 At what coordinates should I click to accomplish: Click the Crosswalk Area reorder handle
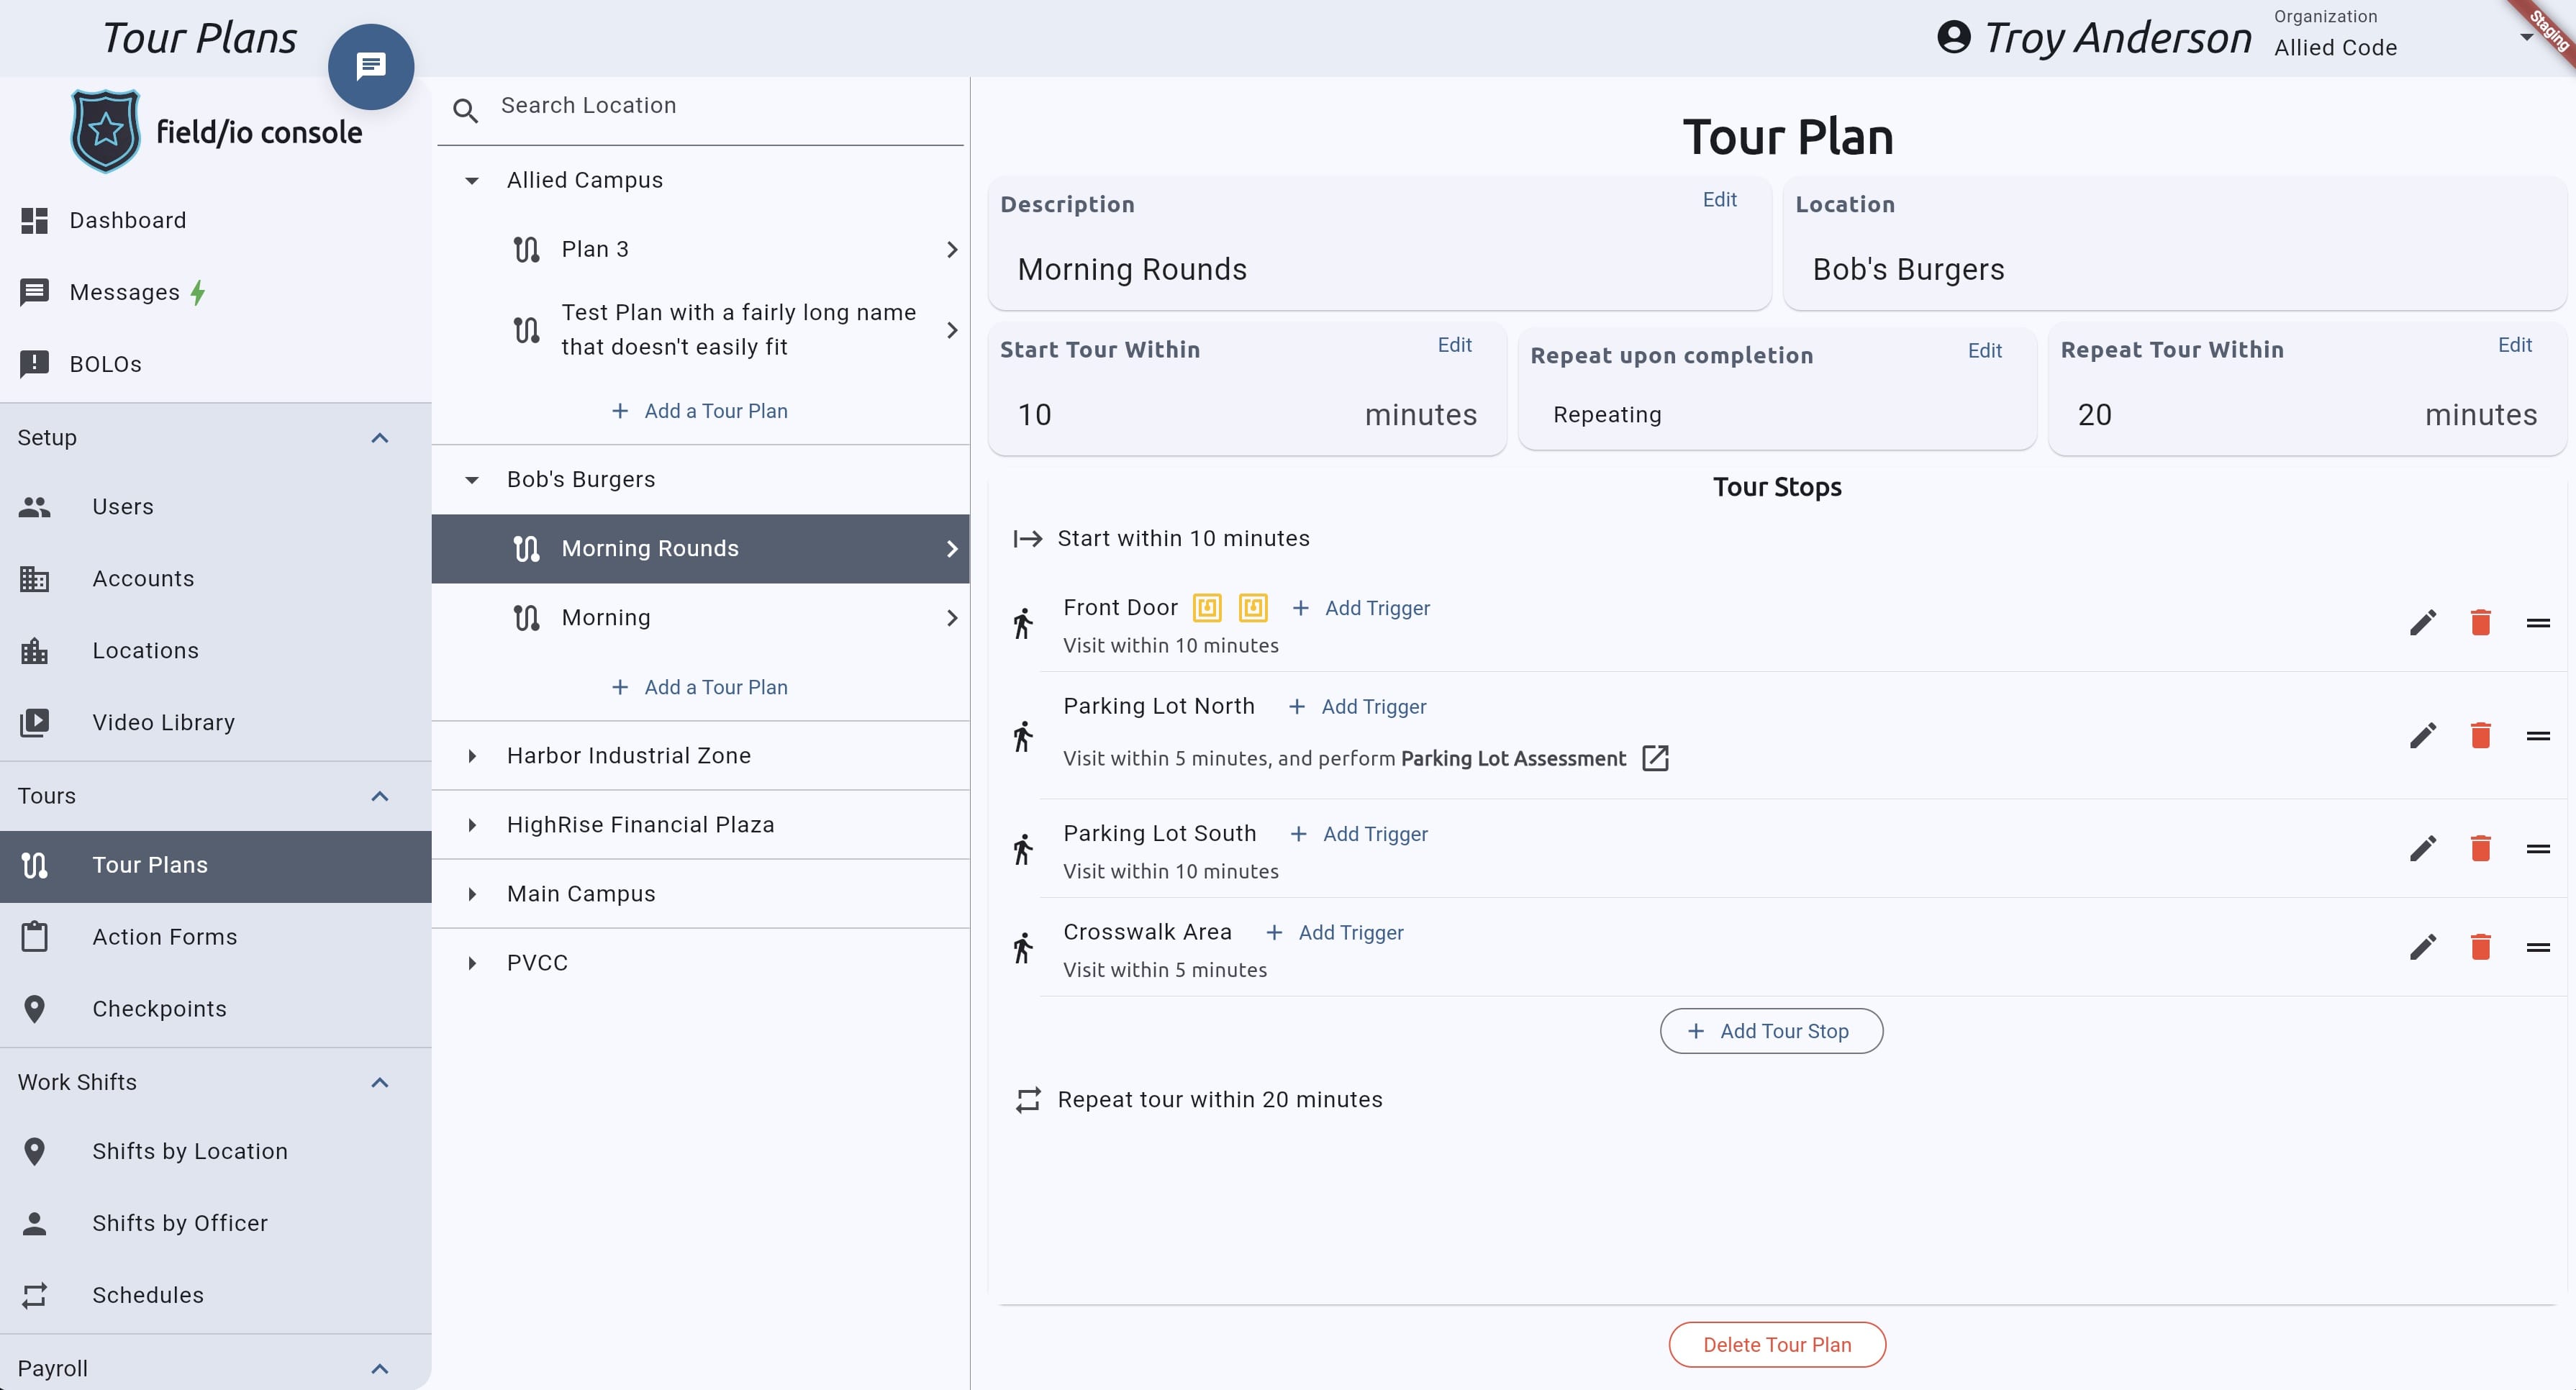point(2538,947)
